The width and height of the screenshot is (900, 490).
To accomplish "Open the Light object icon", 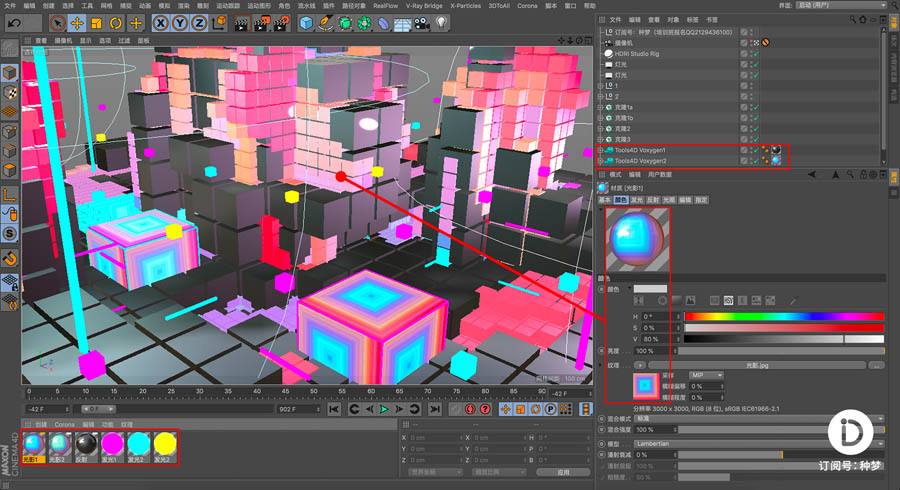I will (x=441, y=23).
